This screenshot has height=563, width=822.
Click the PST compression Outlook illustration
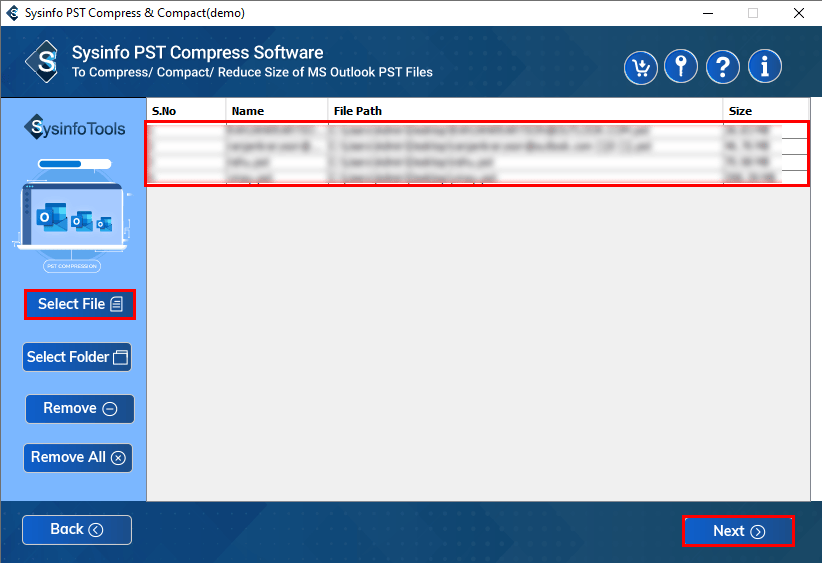72,214
